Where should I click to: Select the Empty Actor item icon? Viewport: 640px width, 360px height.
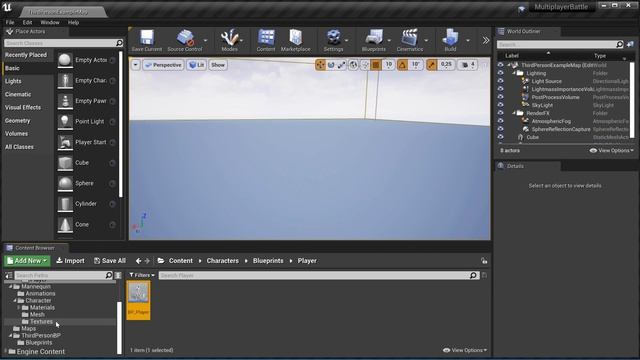tap(65, 60)
